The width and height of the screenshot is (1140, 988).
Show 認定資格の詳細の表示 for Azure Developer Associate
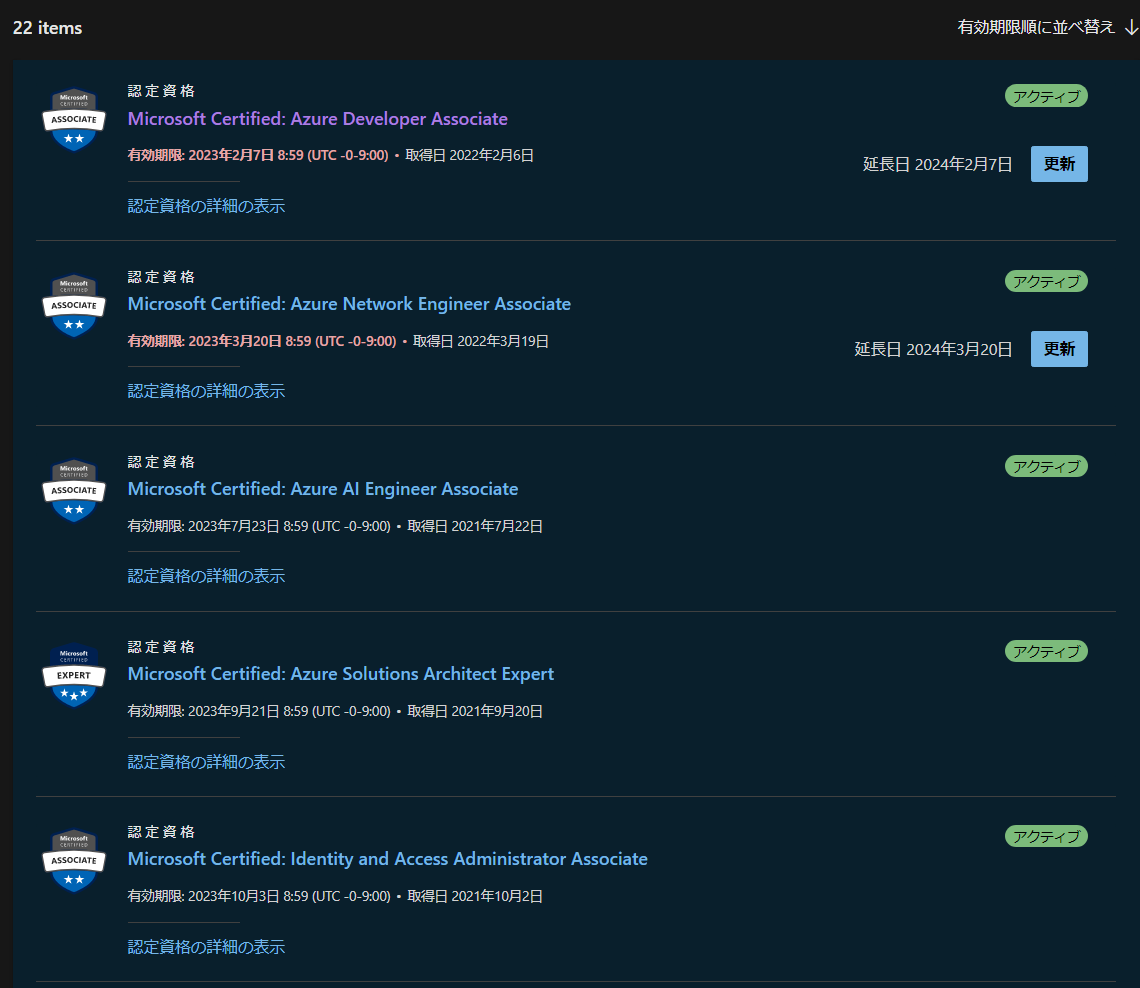[x=206, y=206]
